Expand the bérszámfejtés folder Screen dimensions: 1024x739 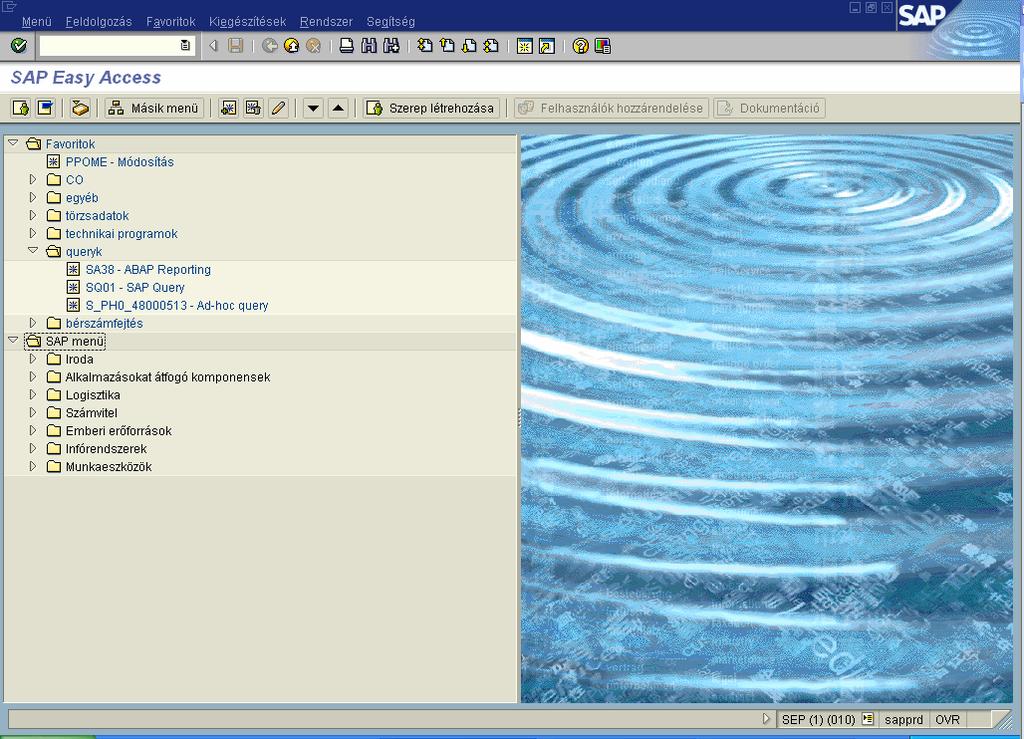coord(33,322)
